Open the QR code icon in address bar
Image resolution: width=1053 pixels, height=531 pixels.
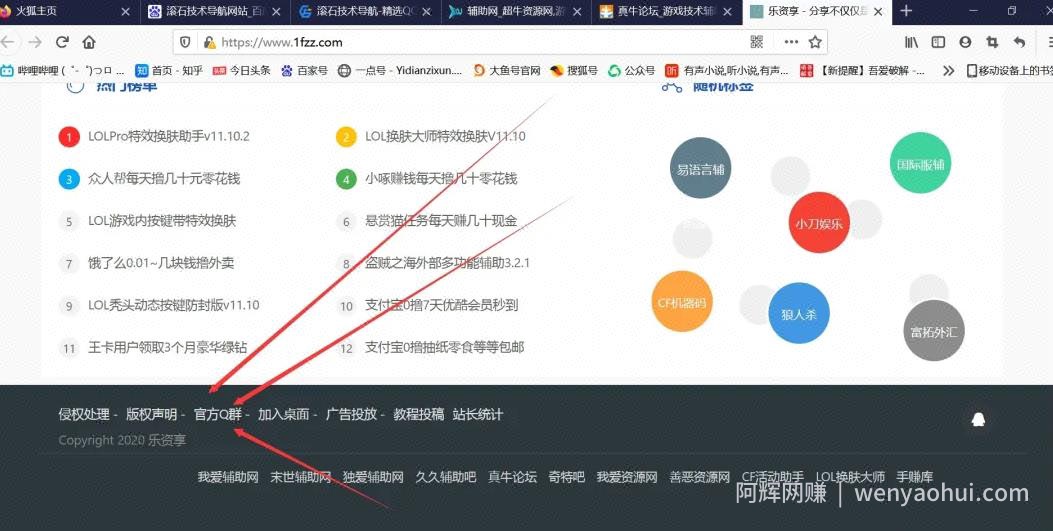click(757, 42)
